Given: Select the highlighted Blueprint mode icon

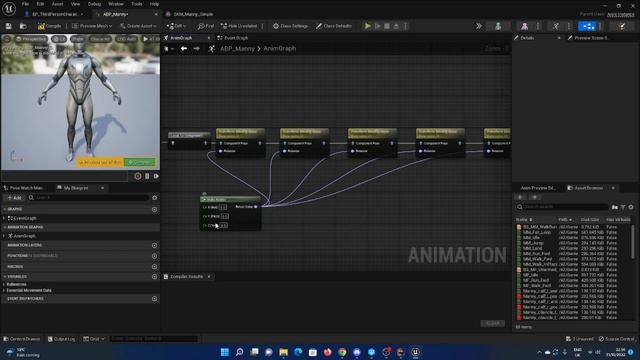Looking at the screenshot, I should pyautogui.click(x=587, y=26).
